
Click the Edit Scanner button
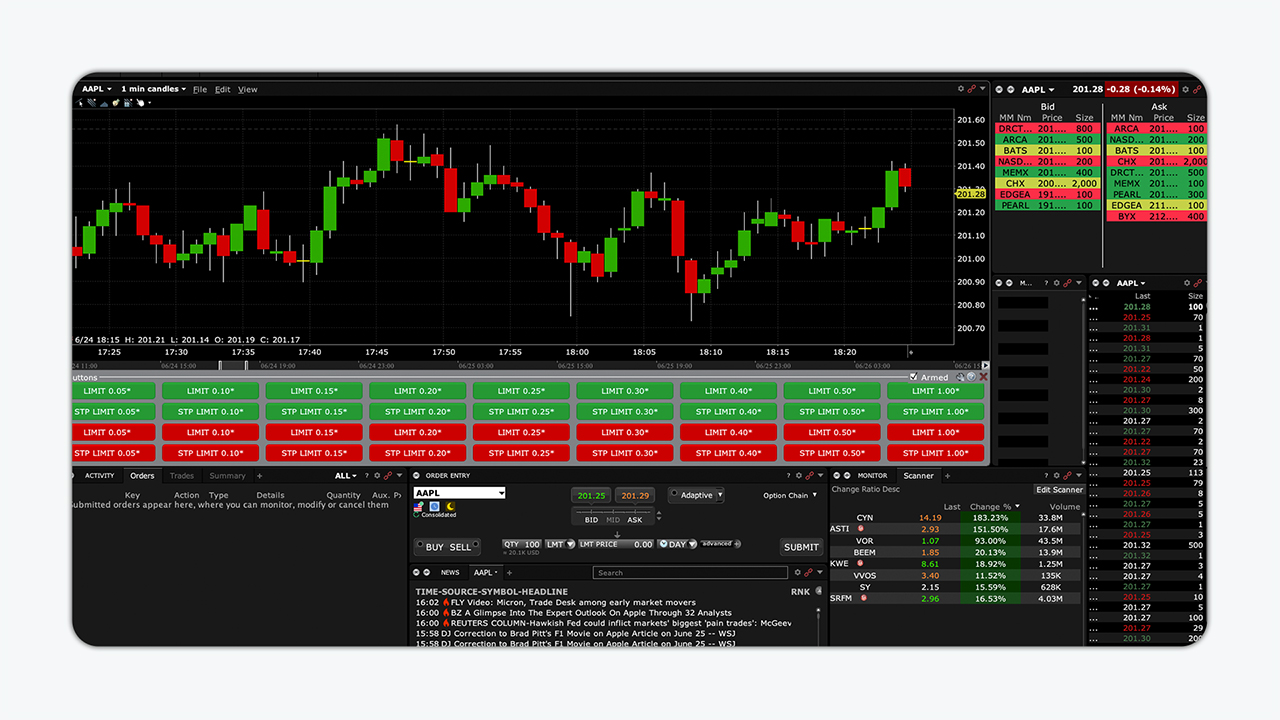[x=1060, y=490]
